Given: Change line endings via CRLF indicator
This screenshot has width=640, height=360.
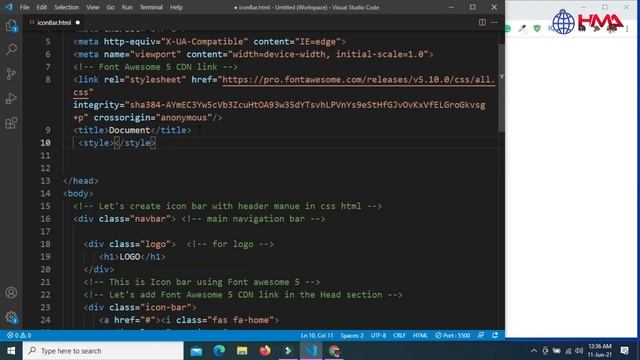Looking at the screenshot, I should pyautogui.click(x=399, y=336).
